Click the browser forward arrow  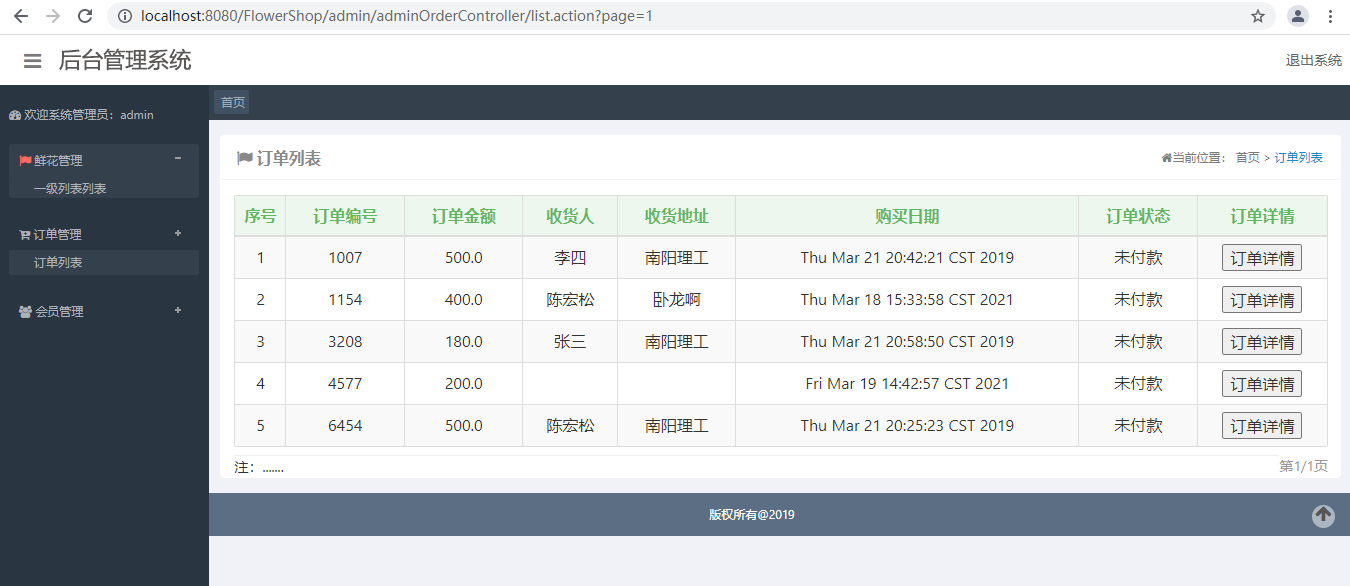pyautogui.click(x=53, y=16)
